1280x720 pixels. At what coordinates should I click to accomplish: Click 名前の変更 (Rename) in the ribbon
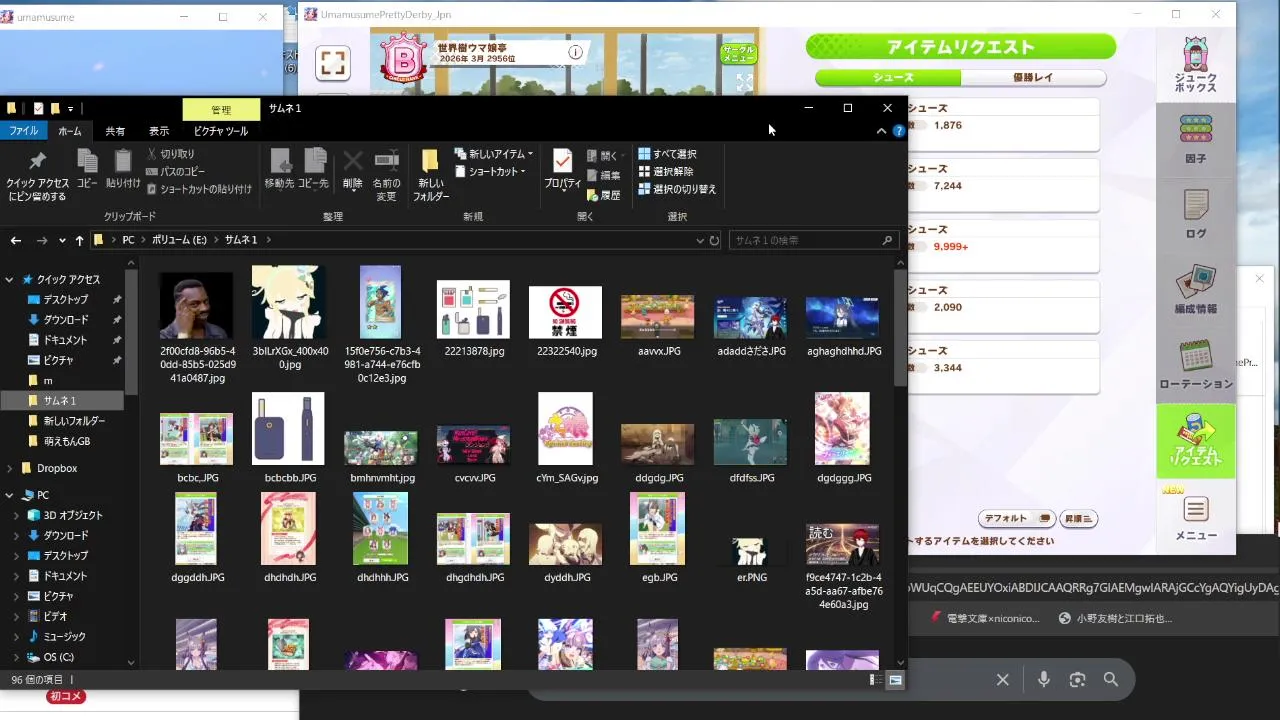click(386, 175)
